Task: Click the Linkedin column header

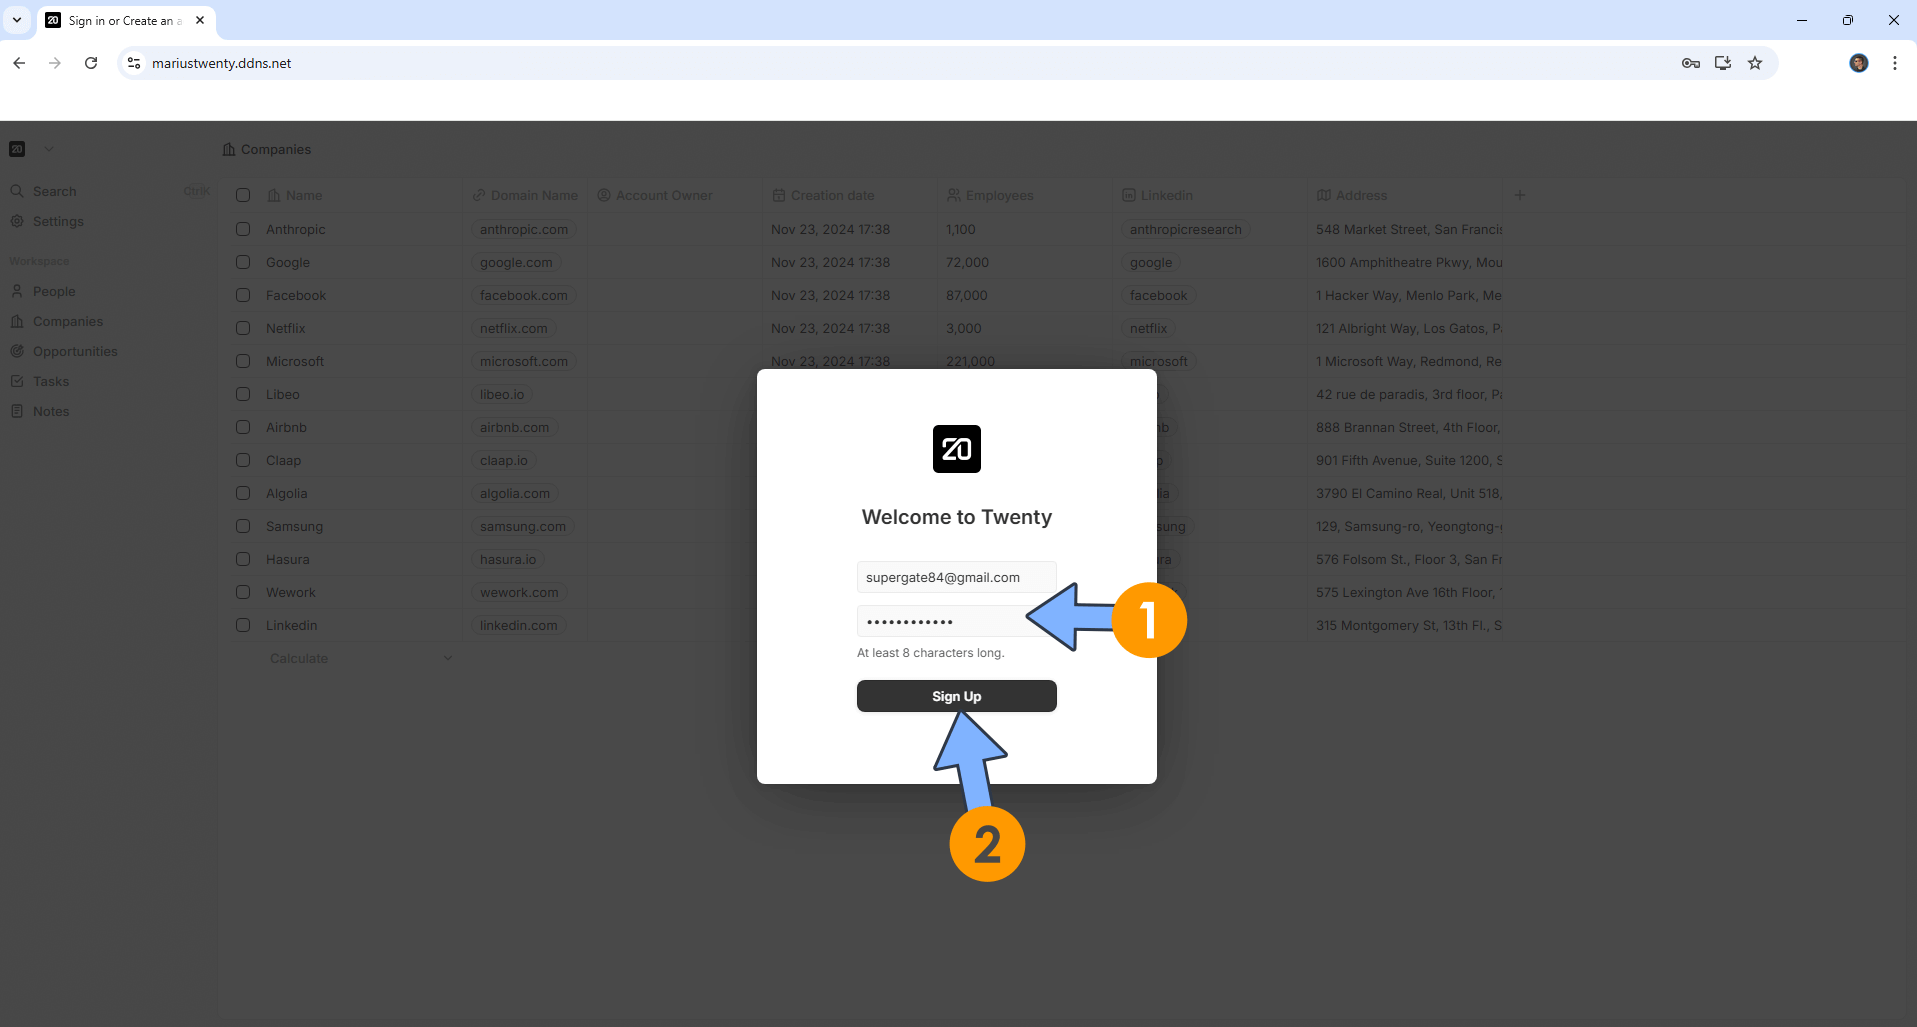Action: pyautogui.click(x=1157, y=195)
